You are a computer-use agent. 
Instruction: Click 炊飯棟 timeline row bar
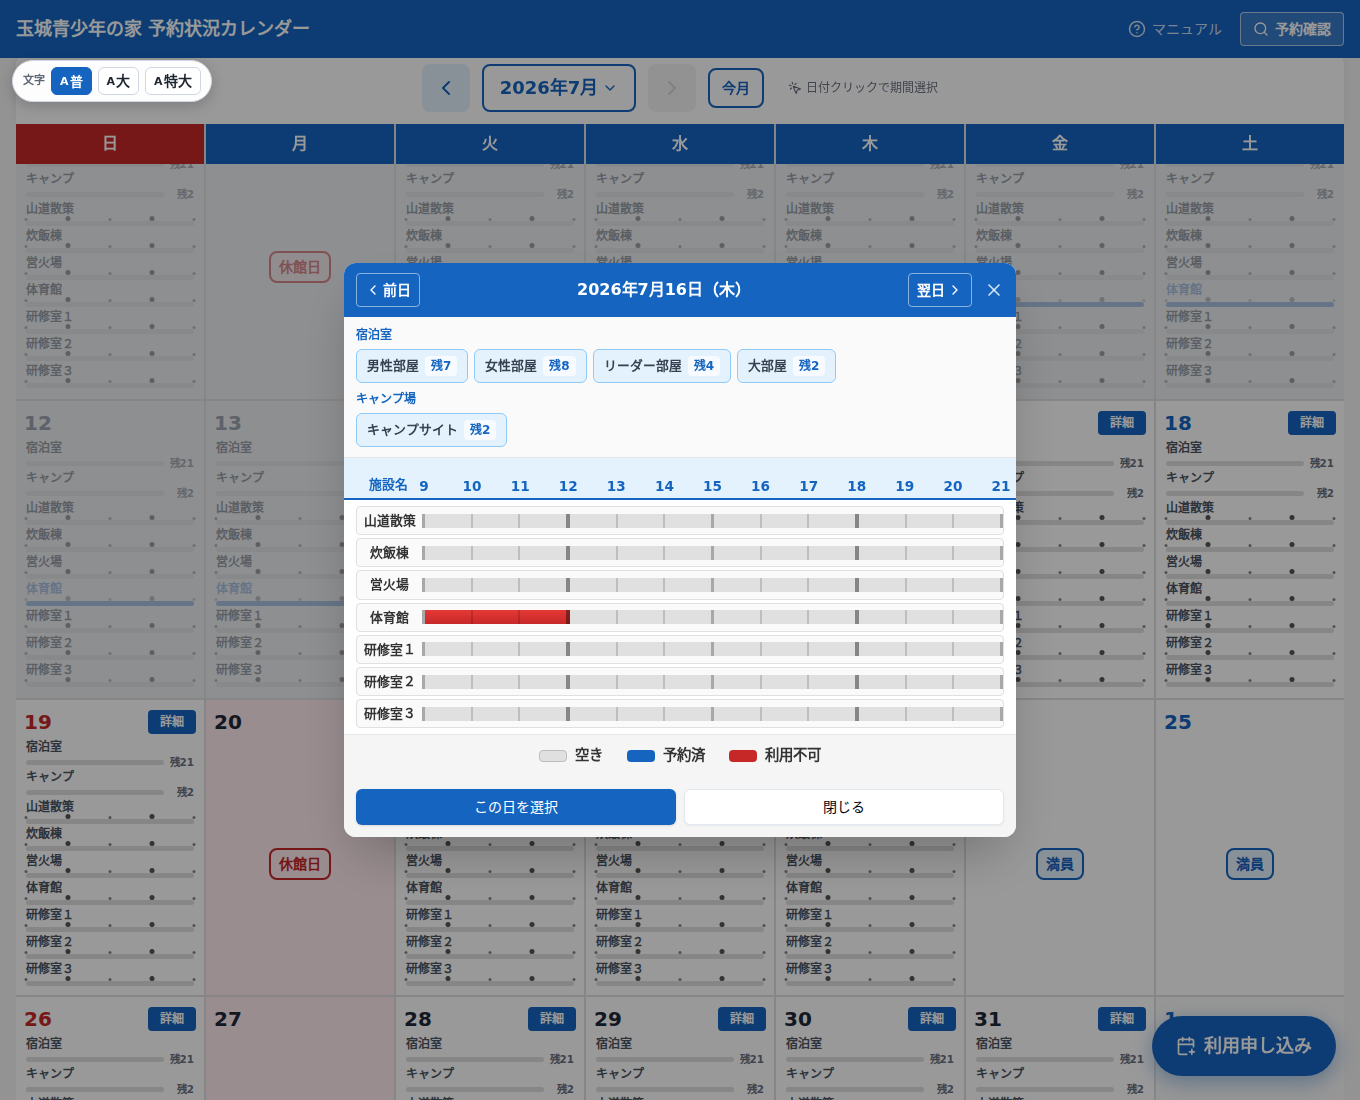713,553
